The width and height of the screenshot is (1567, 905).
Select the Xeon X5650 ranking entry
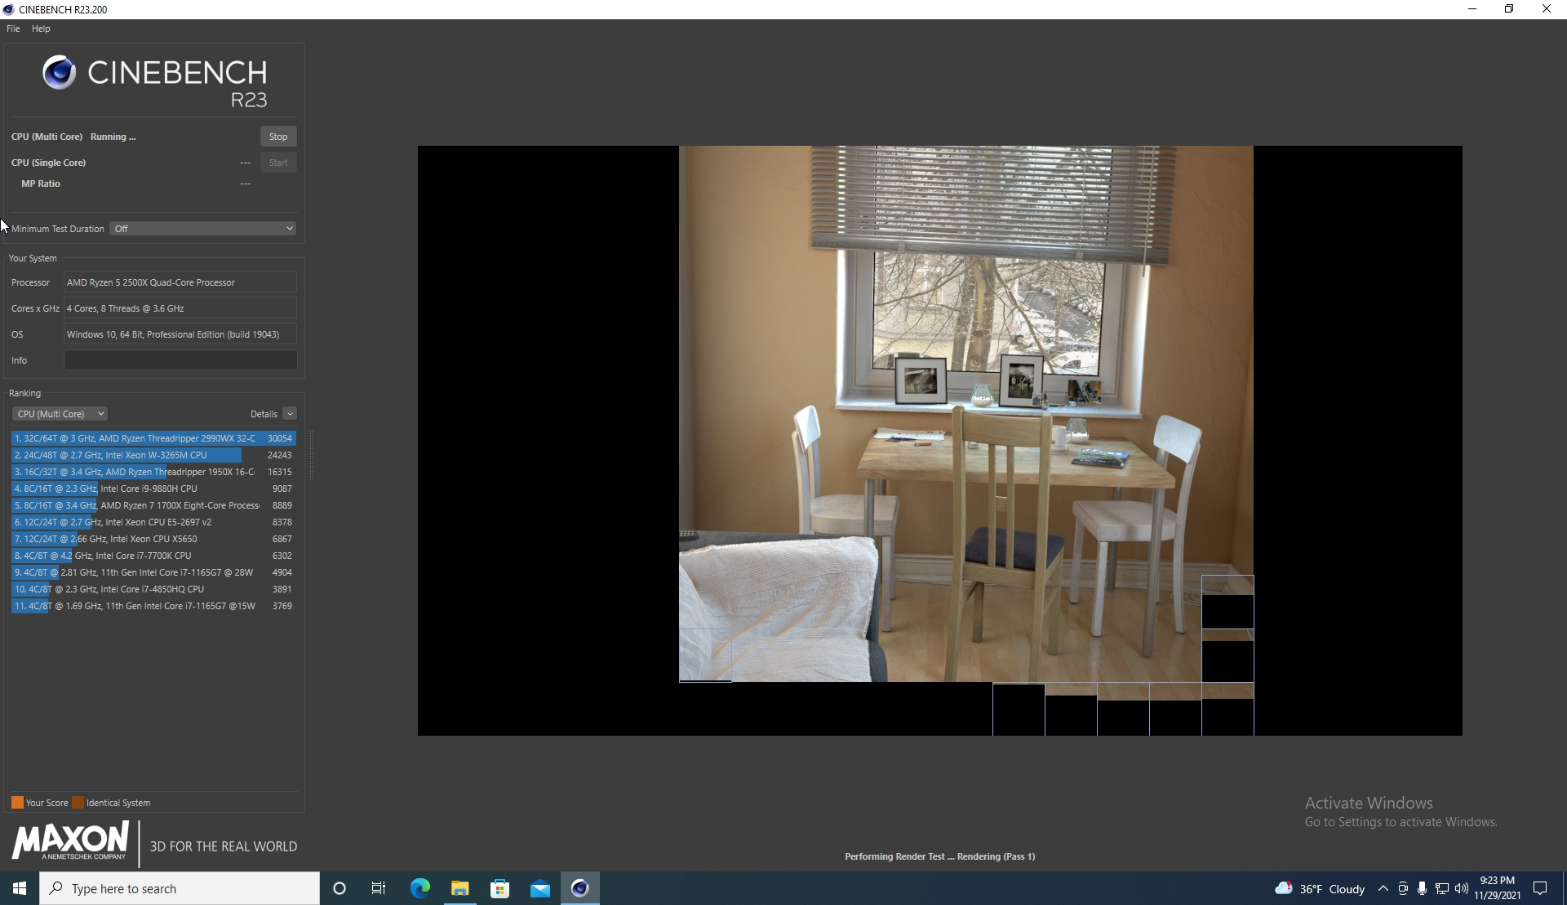[x=153, y=539]
